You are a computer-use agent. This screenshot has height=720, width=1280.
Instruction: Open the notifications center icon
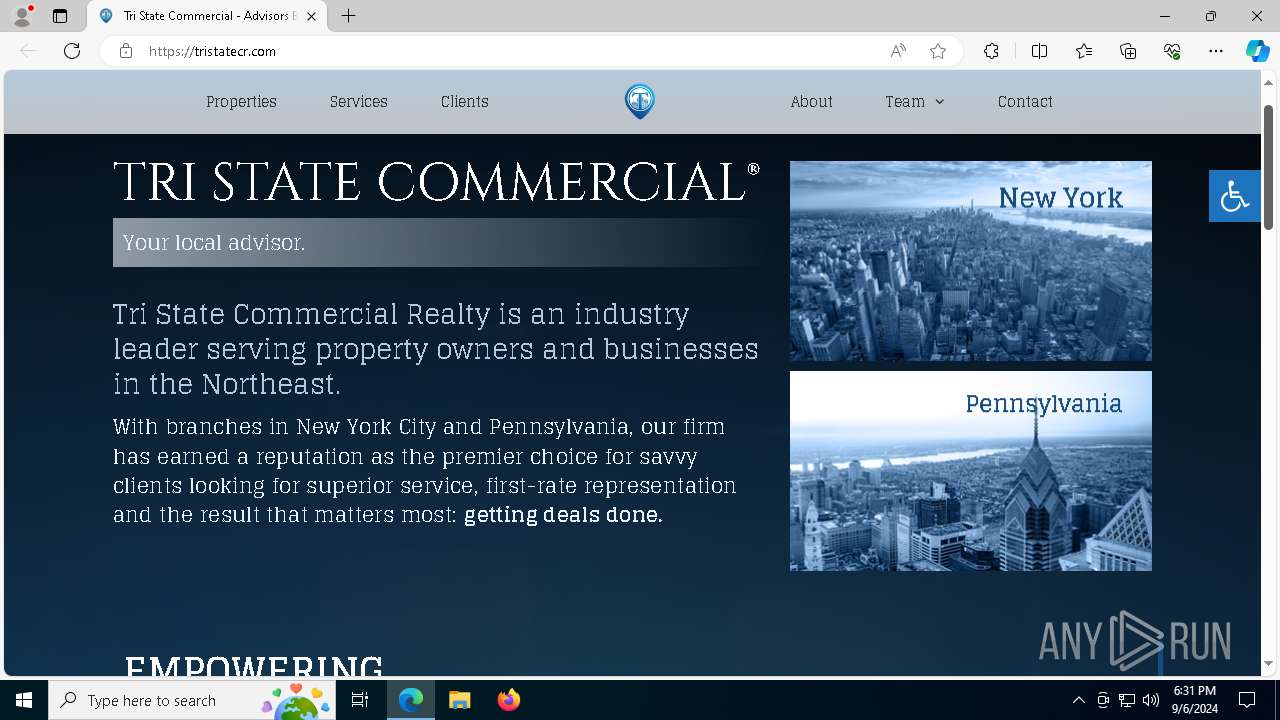[x=1247, y=700]
